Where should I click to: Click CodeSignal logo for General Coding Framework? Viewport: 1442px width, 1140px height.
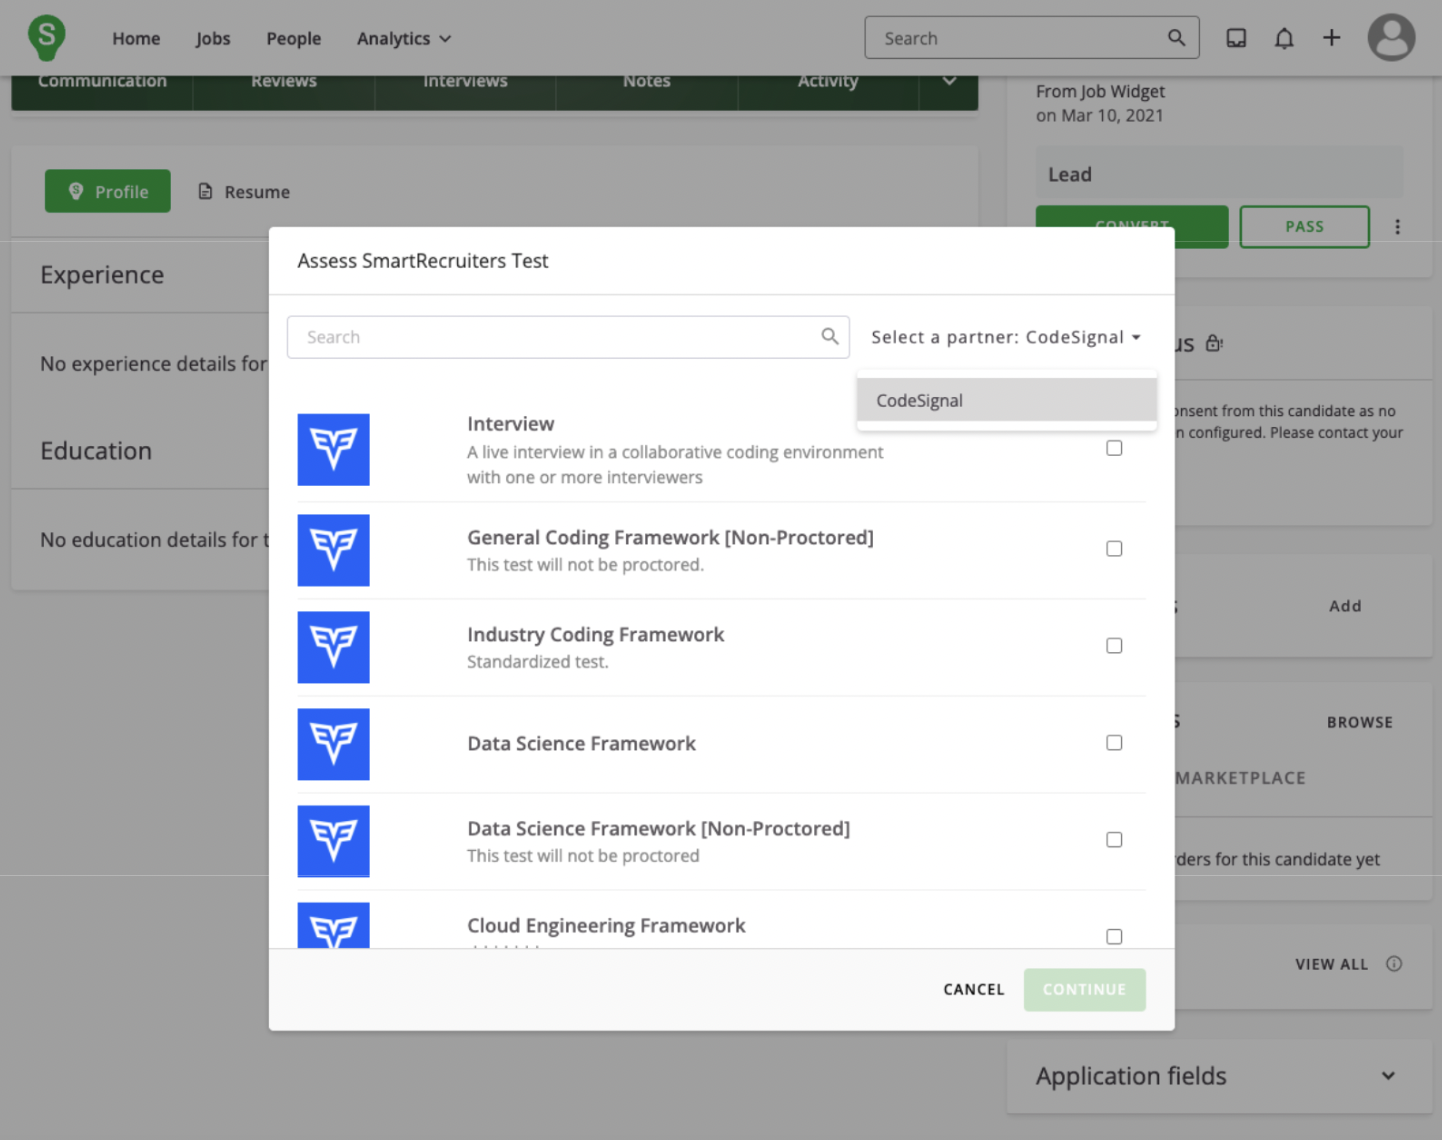333,550
